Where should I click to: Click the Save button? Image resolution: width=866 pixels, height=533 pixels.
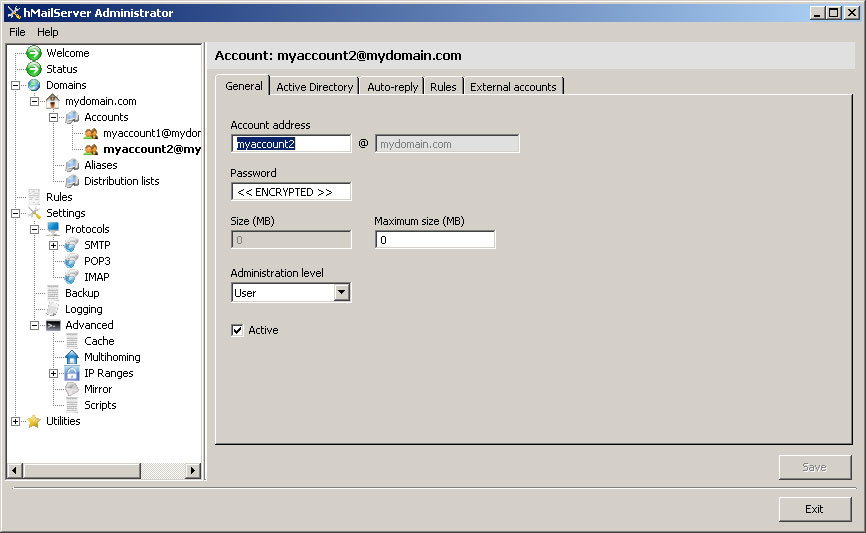(x=815, y=467)
